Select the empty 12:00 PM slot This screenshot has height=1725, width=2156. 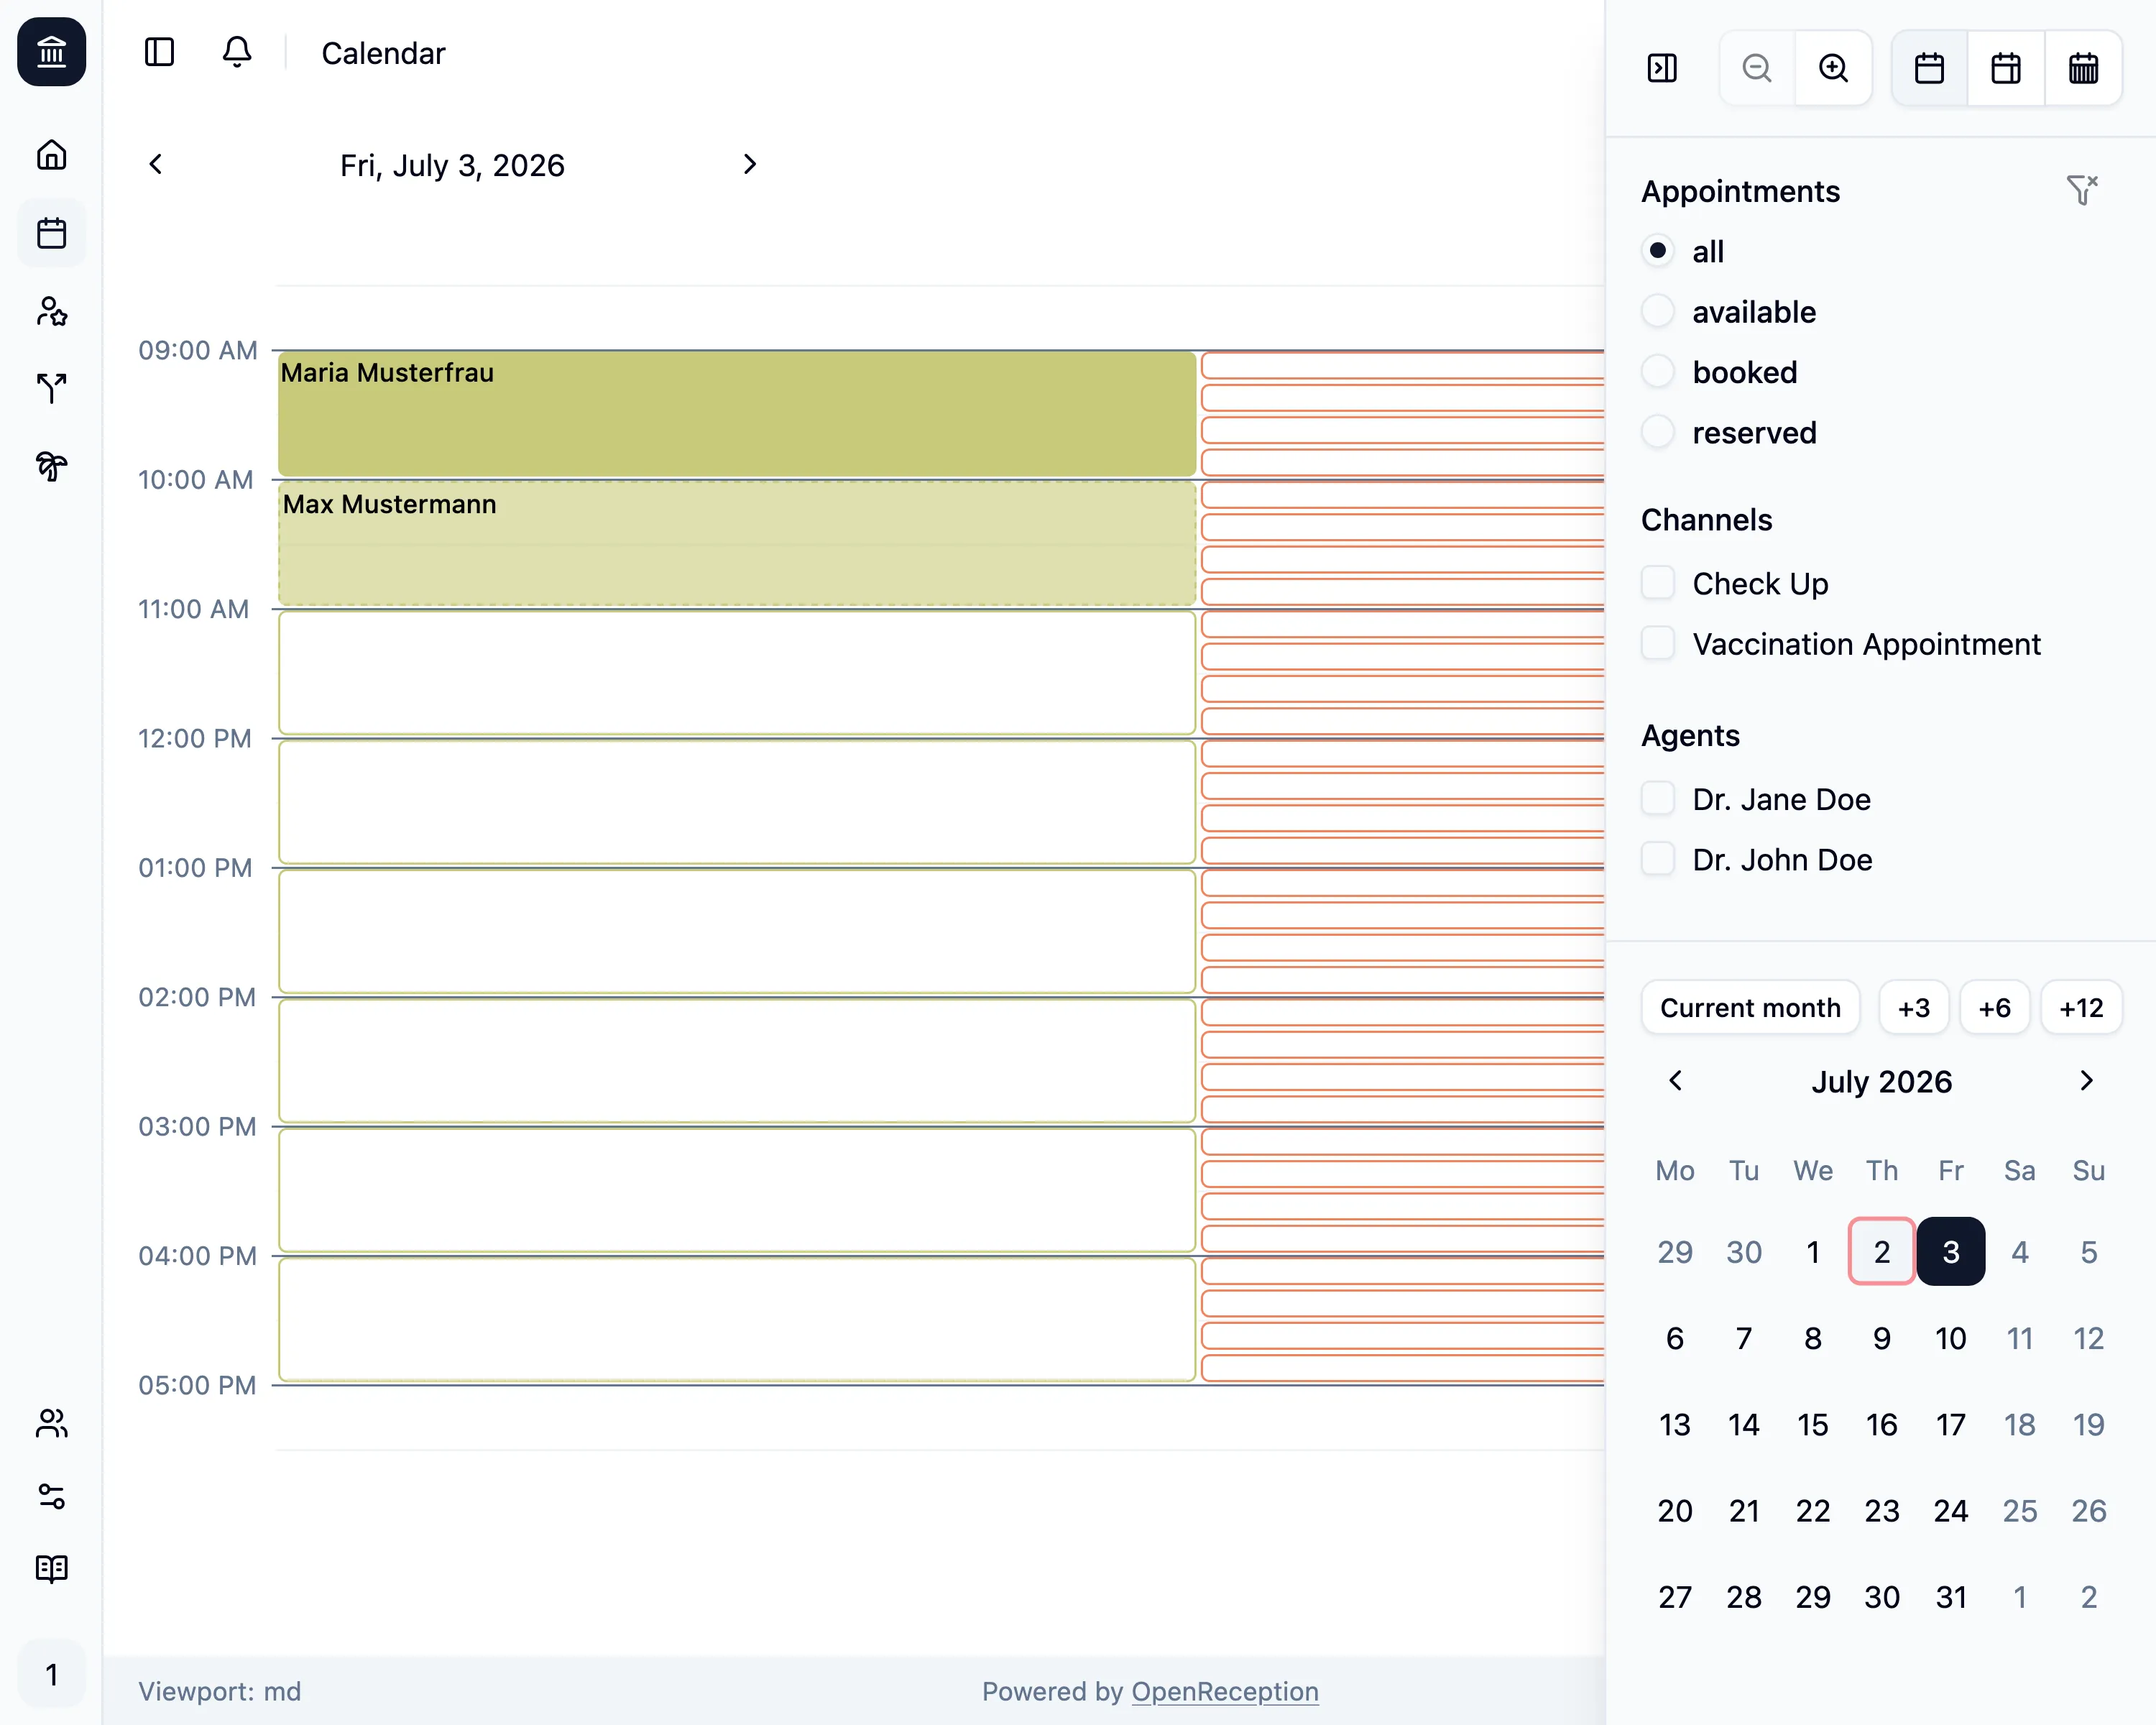tap(737, 802)
